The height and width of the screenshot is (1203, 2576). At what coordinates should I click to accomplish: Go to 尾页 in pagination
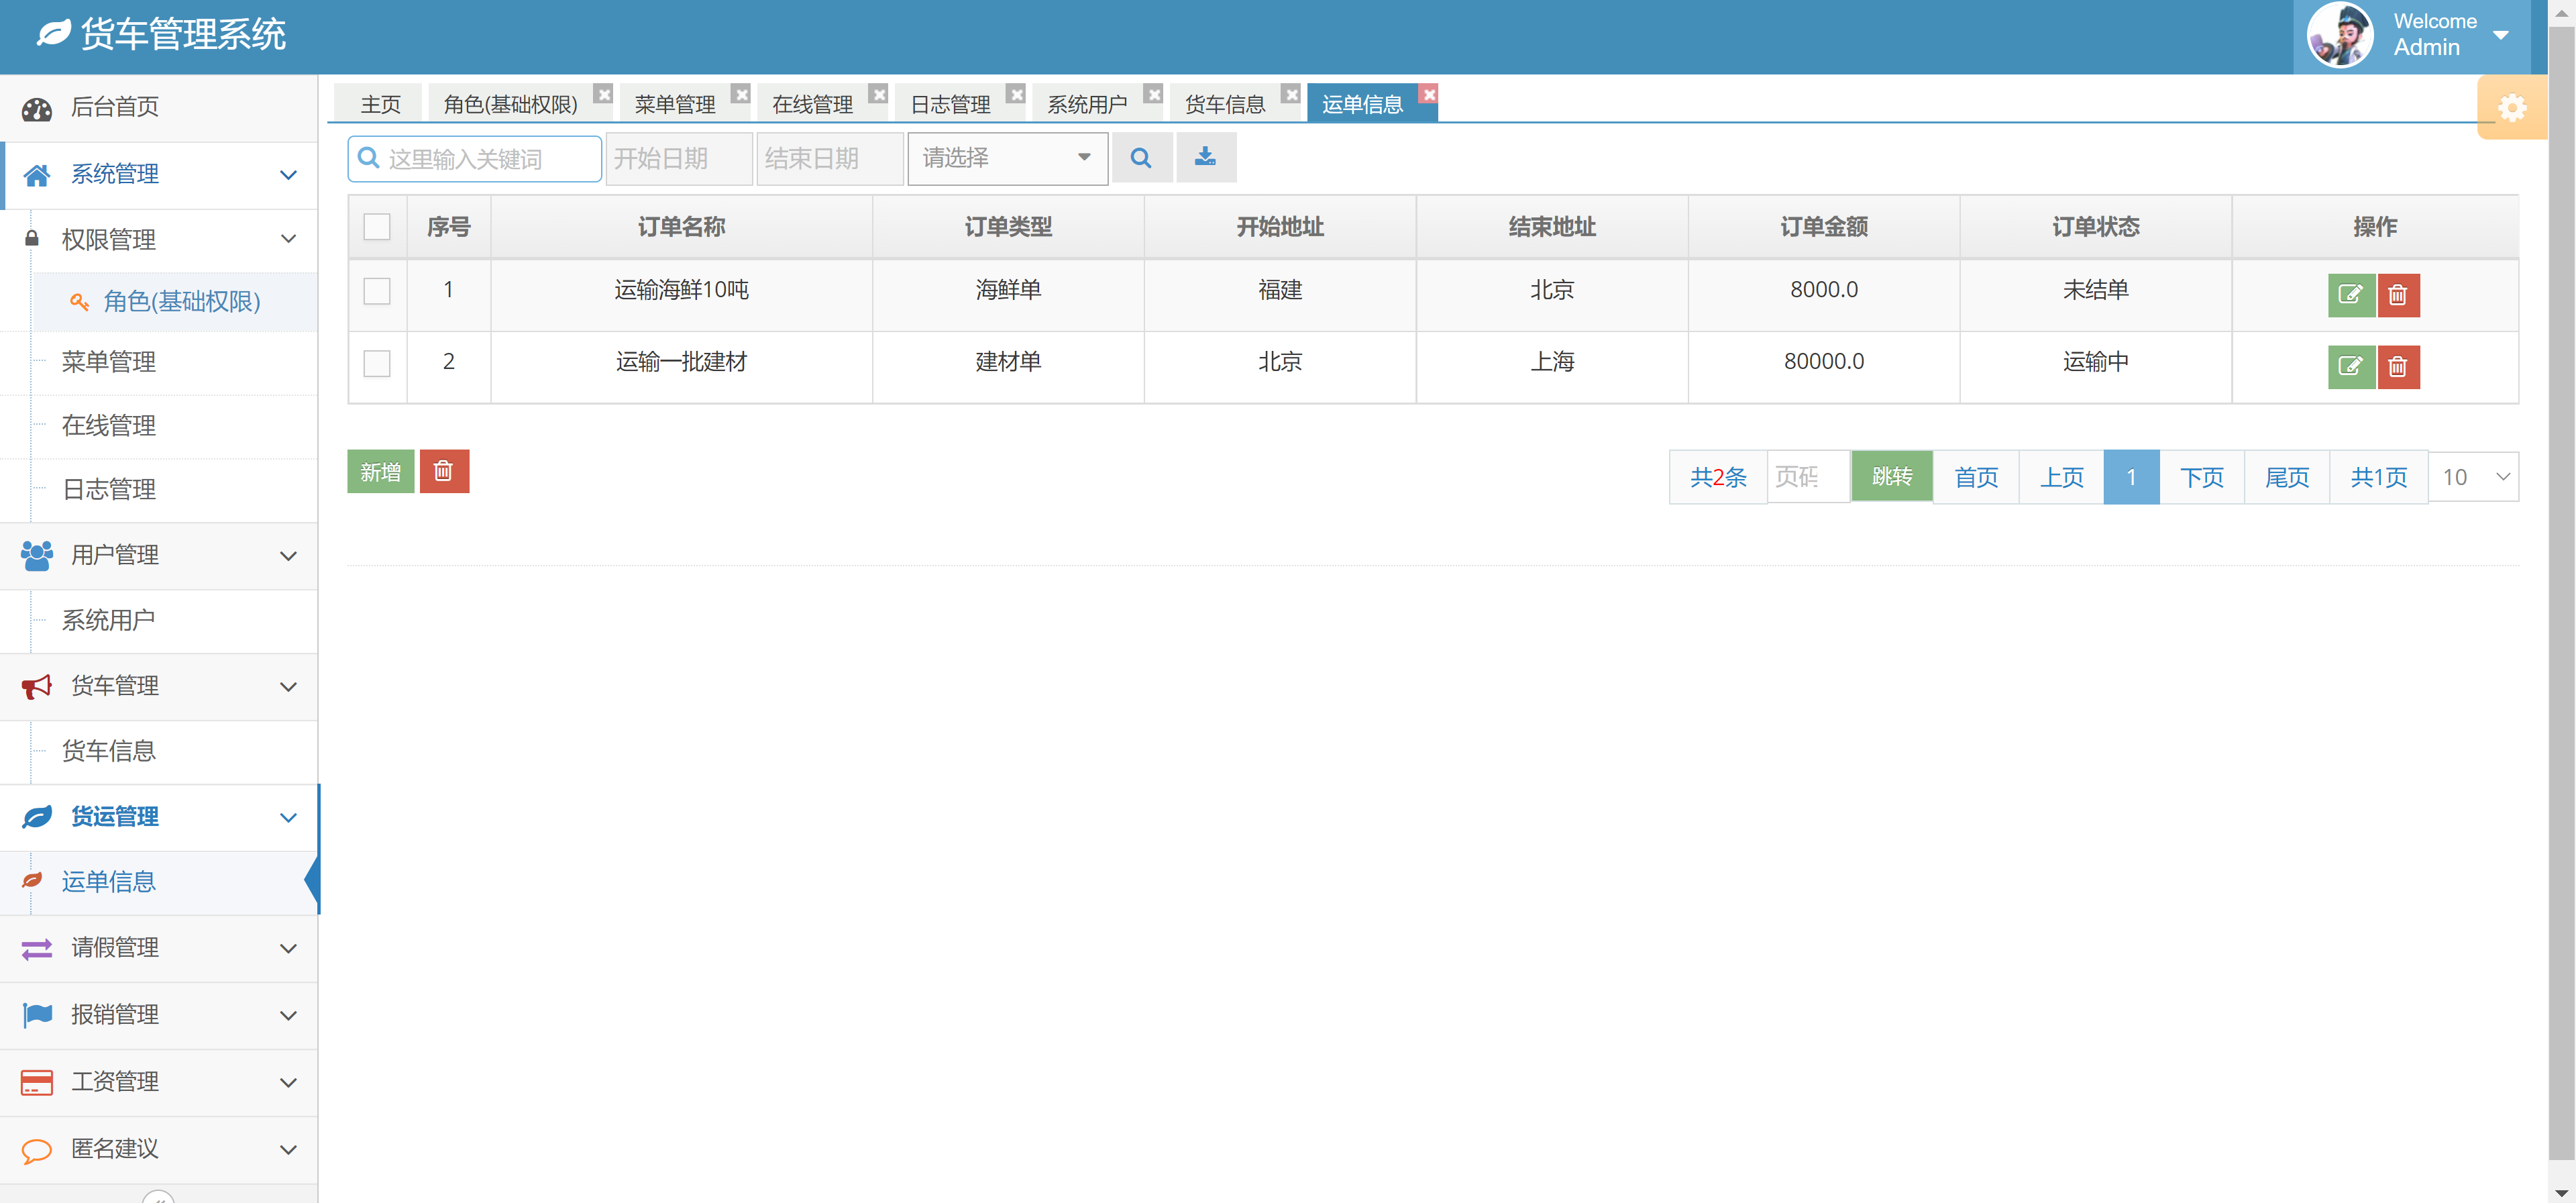[2287, 477]
